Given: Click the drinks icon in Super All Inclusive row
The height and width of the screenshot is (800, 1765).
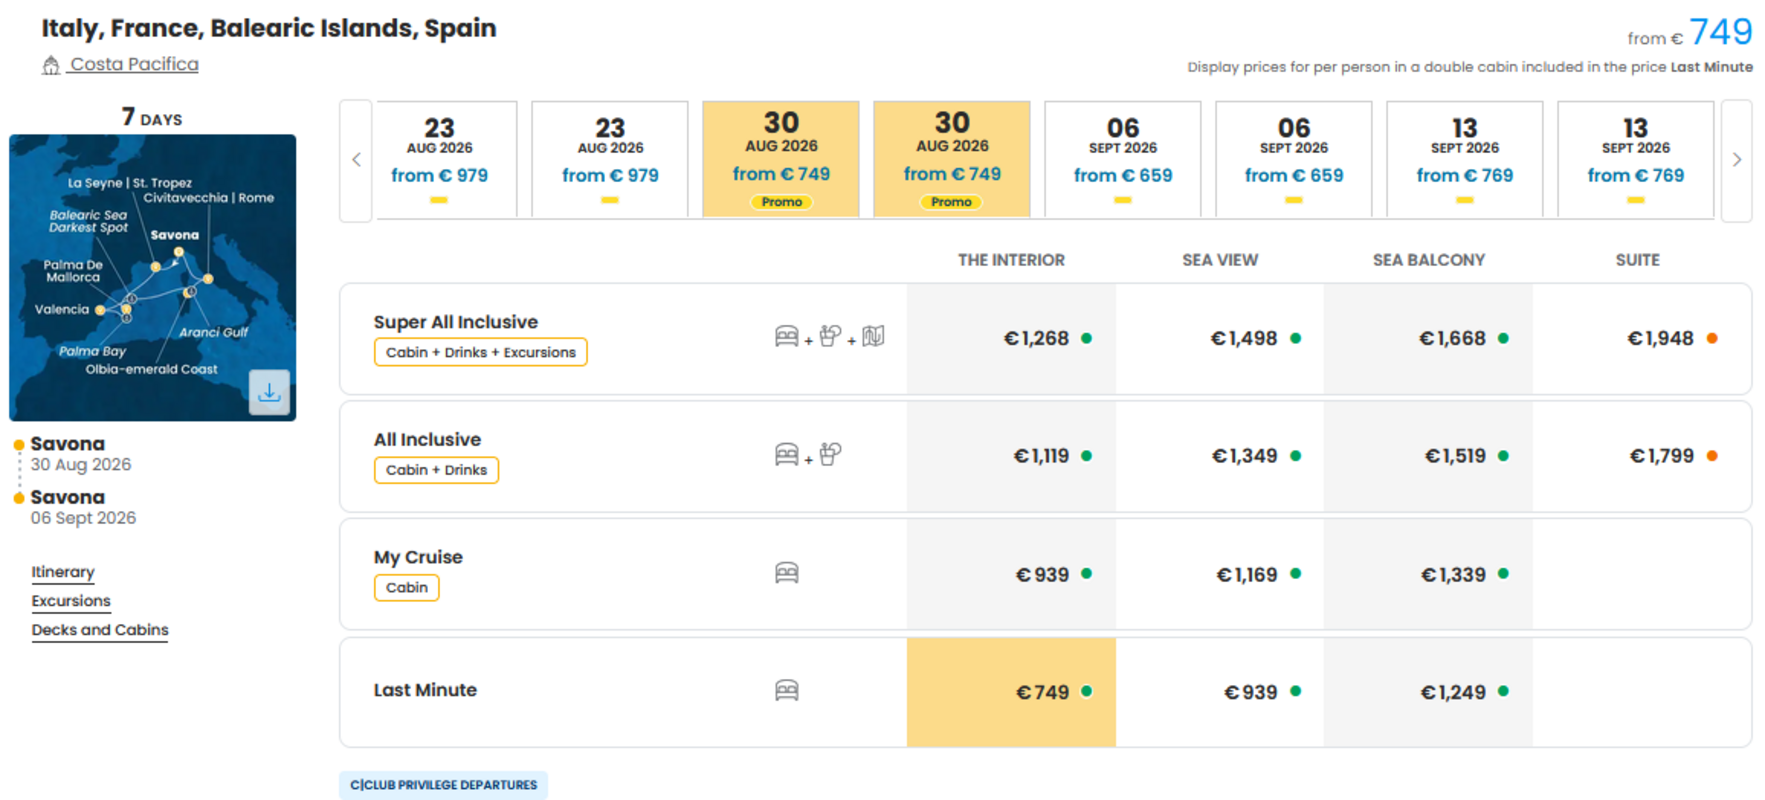Looking at the screenshot, I should [830, 336].
